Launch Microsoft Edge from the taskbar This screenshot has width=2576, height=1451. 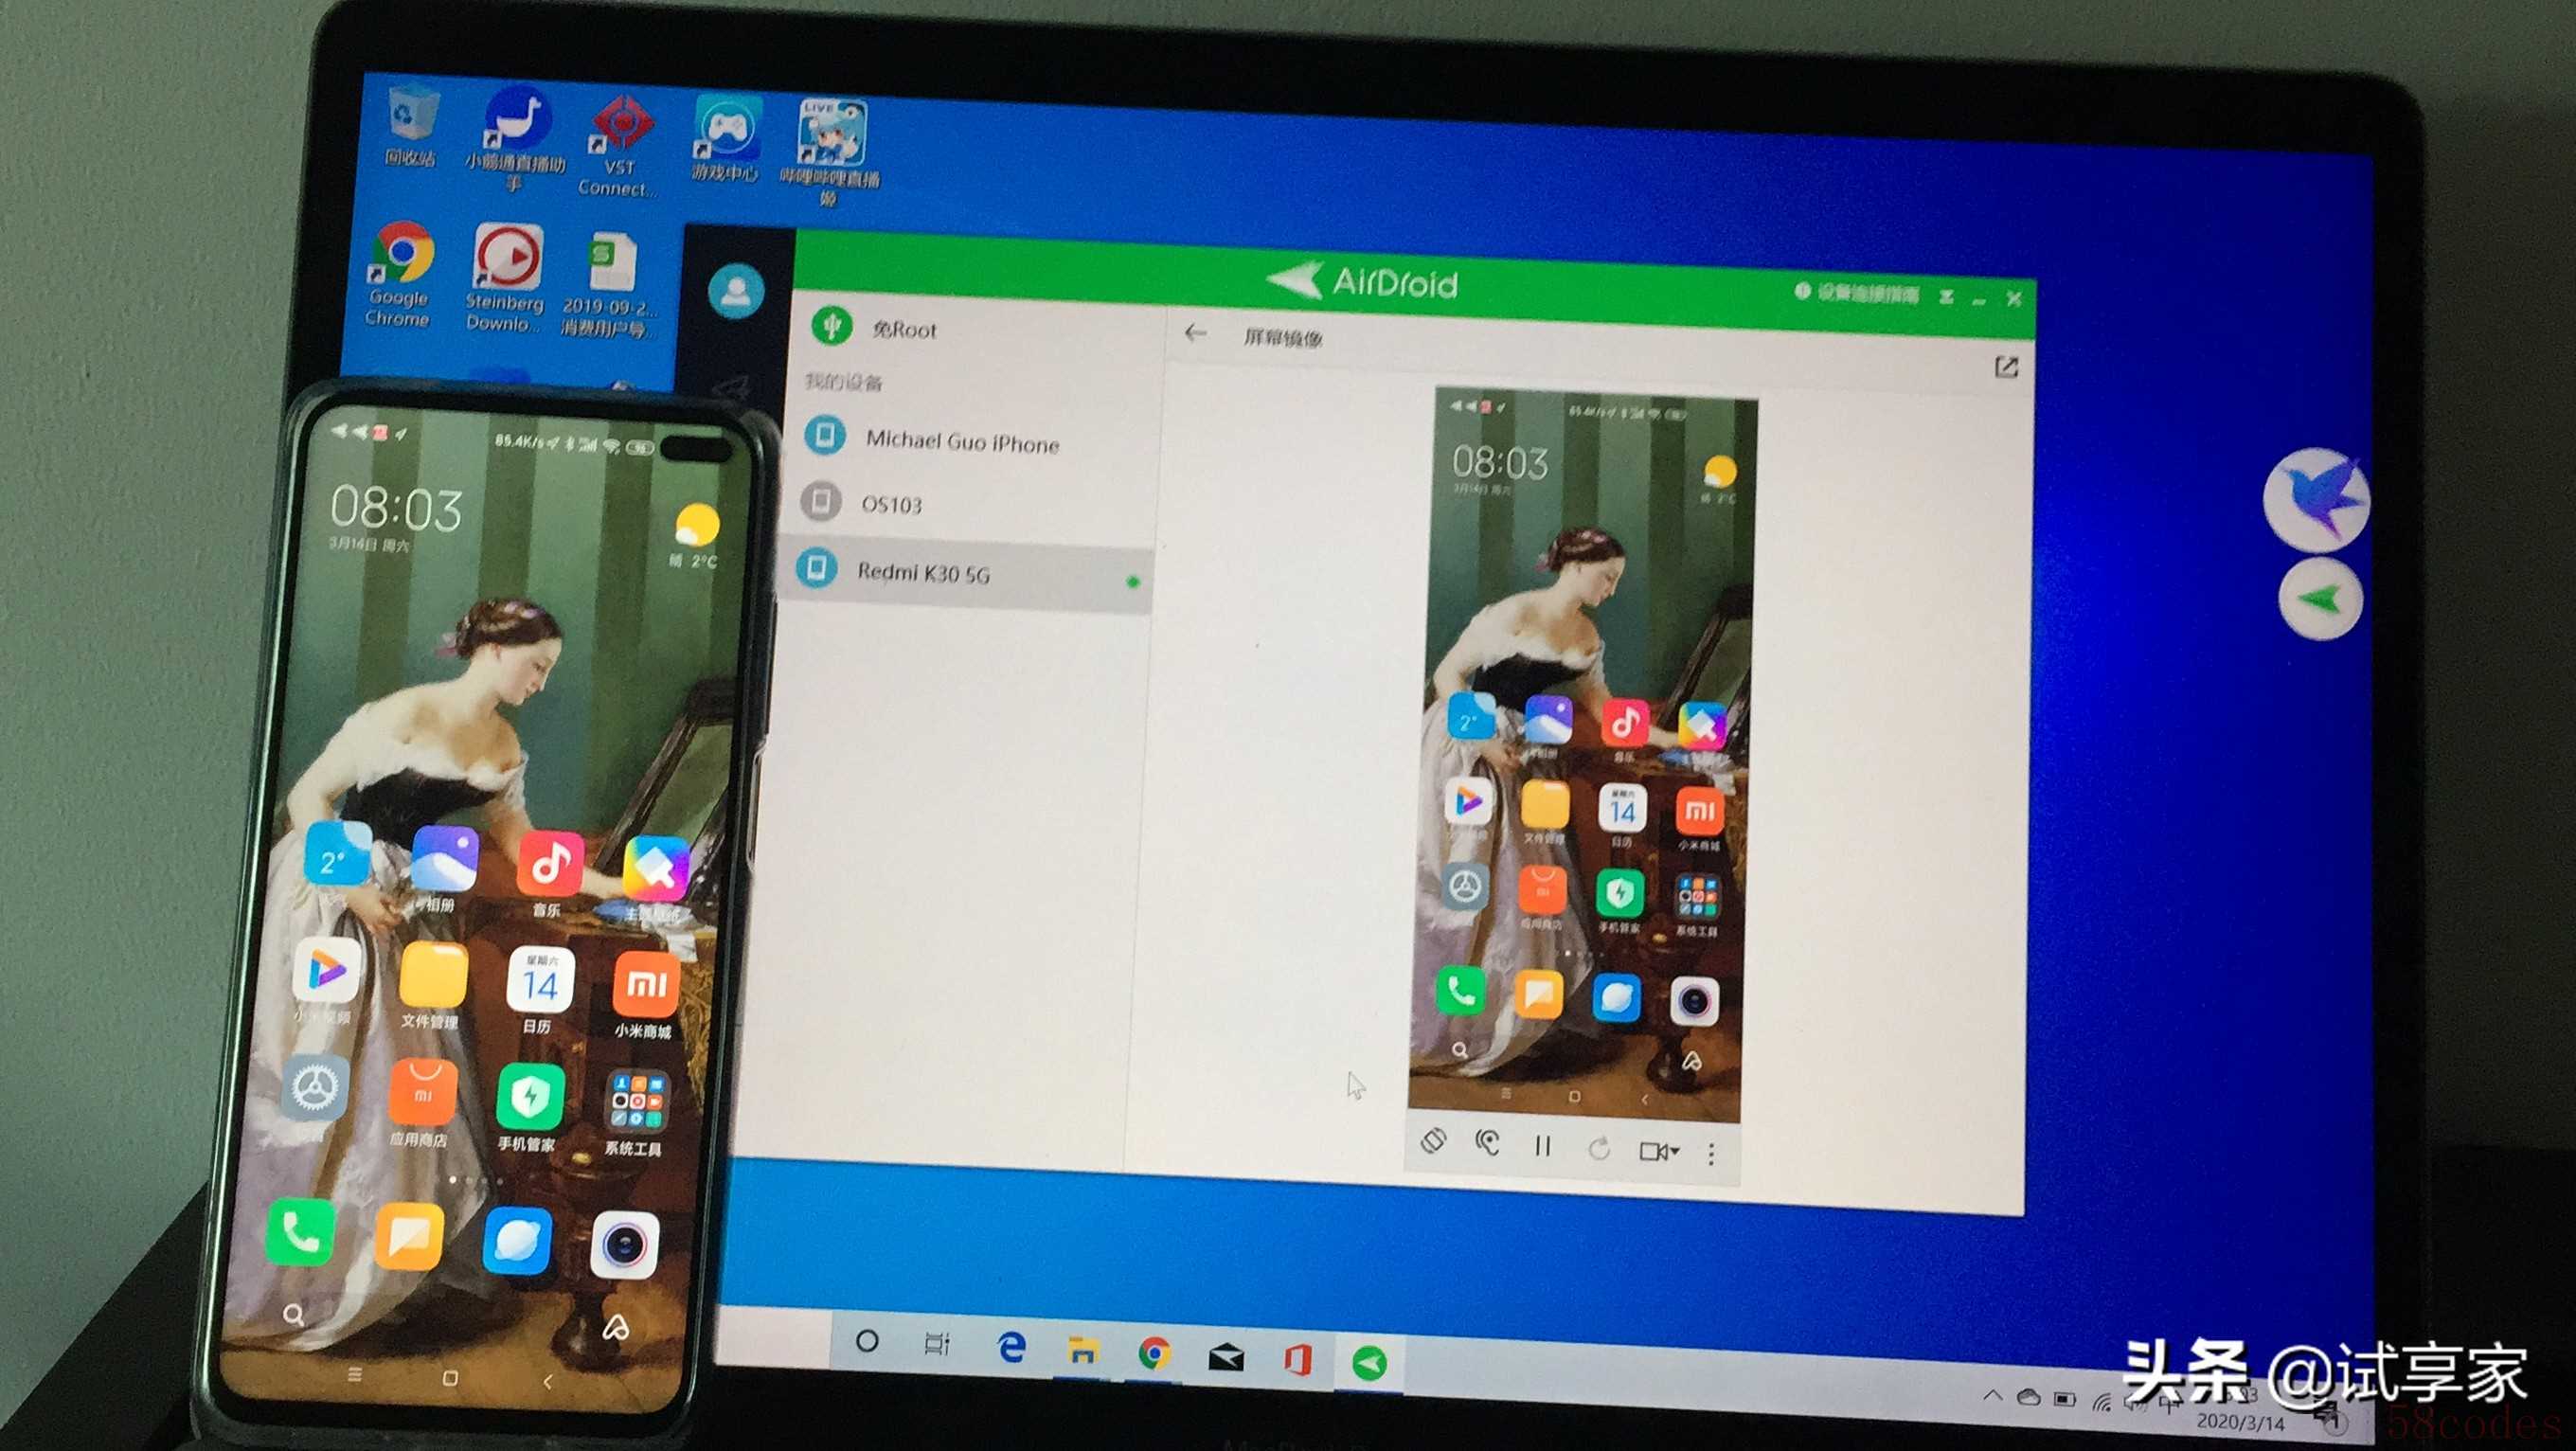pyautogui.click(x=1012, y=1346)
